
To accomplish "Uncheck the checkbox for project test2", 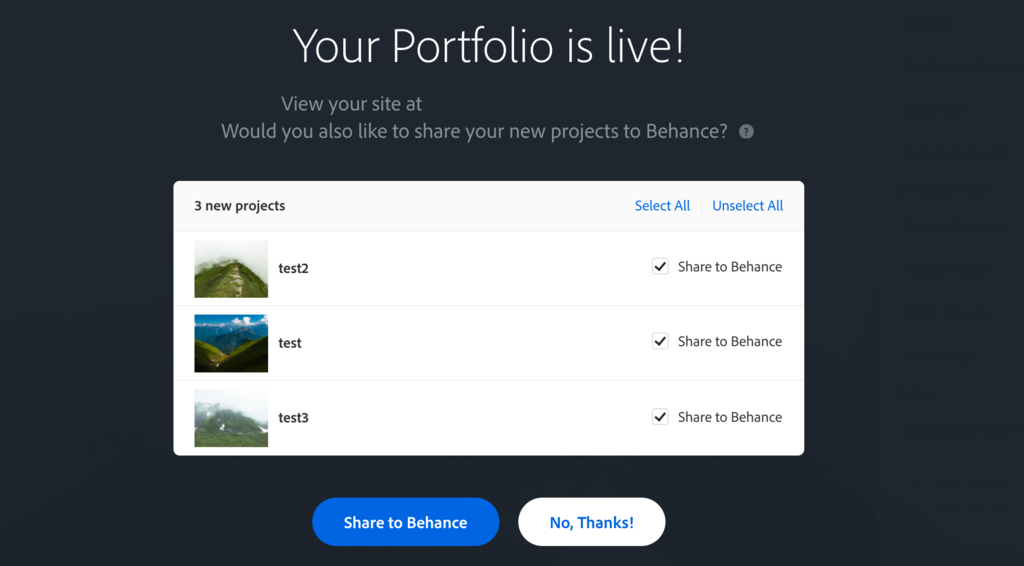I will coord(660,266).
